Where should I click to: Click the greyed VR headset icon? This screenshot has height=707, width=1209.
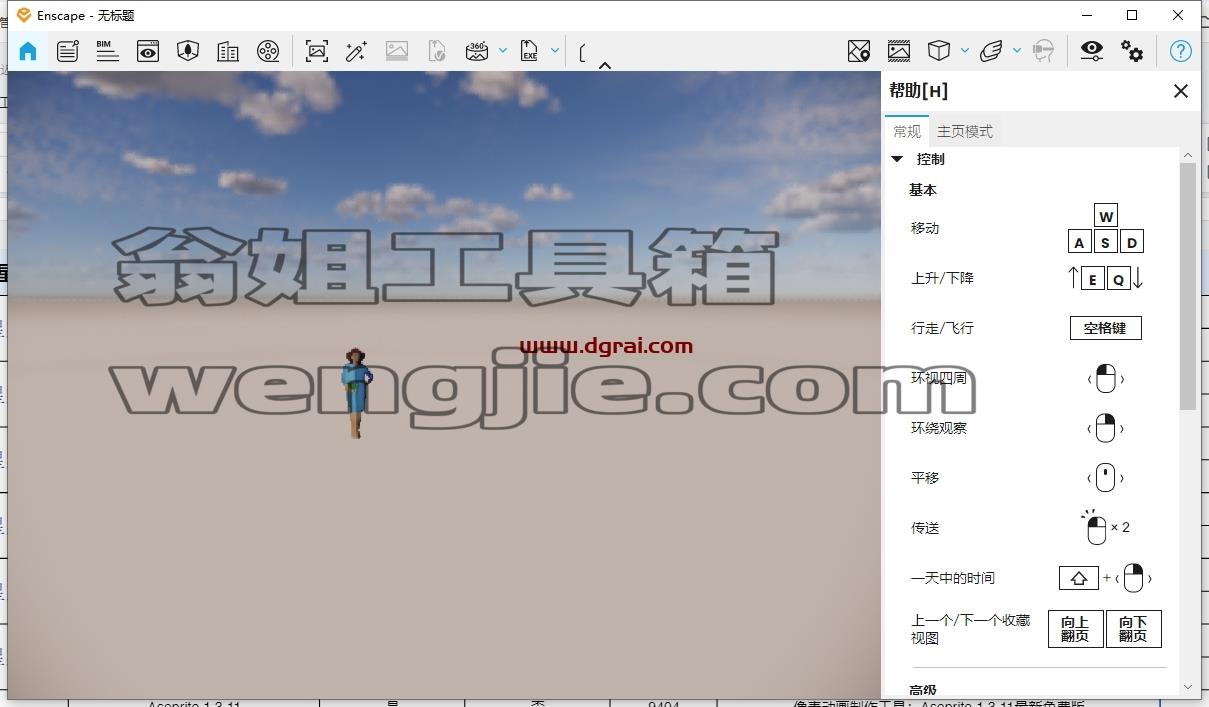click(1043, 51)
